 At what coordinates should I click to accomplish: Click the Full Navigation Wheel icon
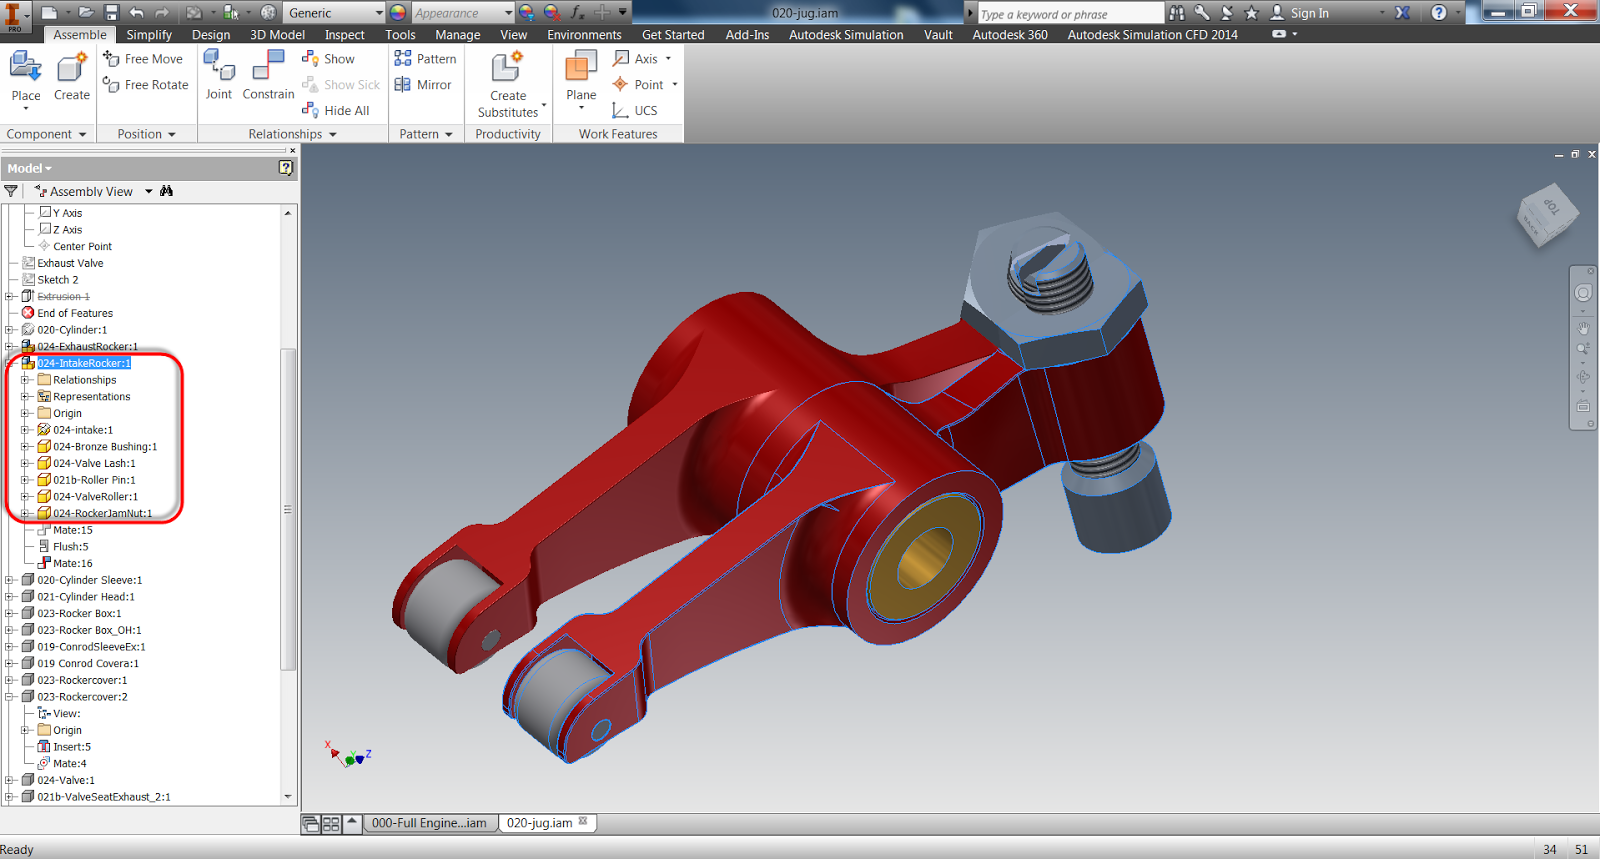(1583, 293)
